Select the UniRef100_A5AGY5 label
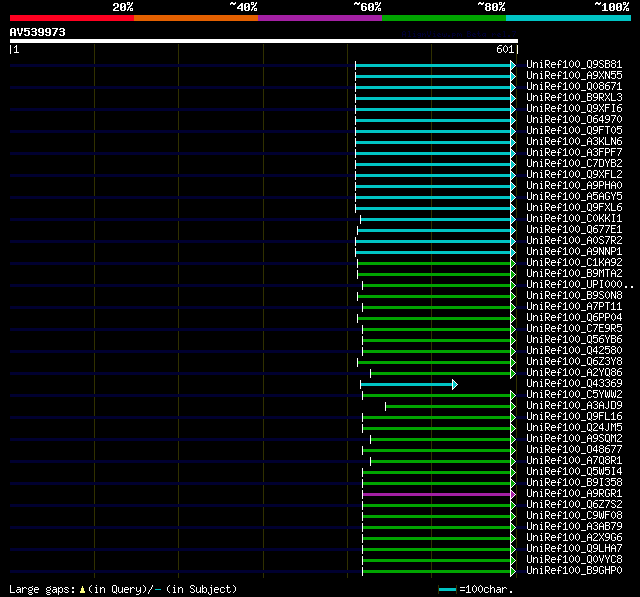Screen dimensions: 640x597 click(574, 197)
